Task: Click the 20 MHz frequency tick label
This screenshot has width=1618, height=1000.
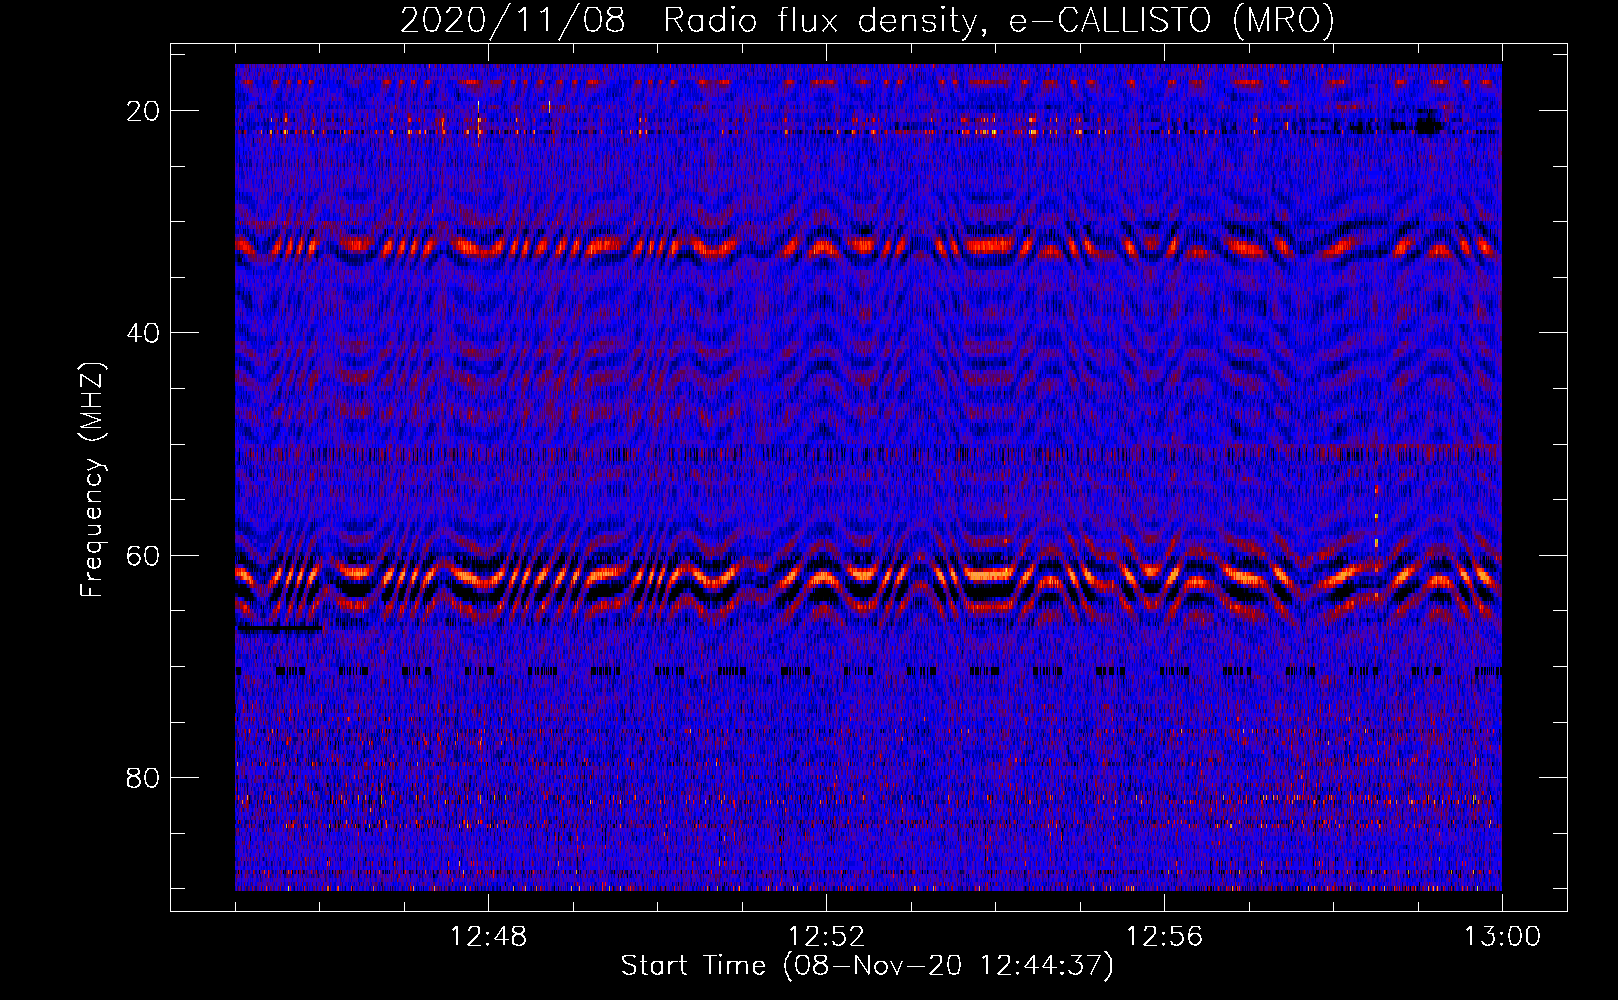Action: (144, 111)
